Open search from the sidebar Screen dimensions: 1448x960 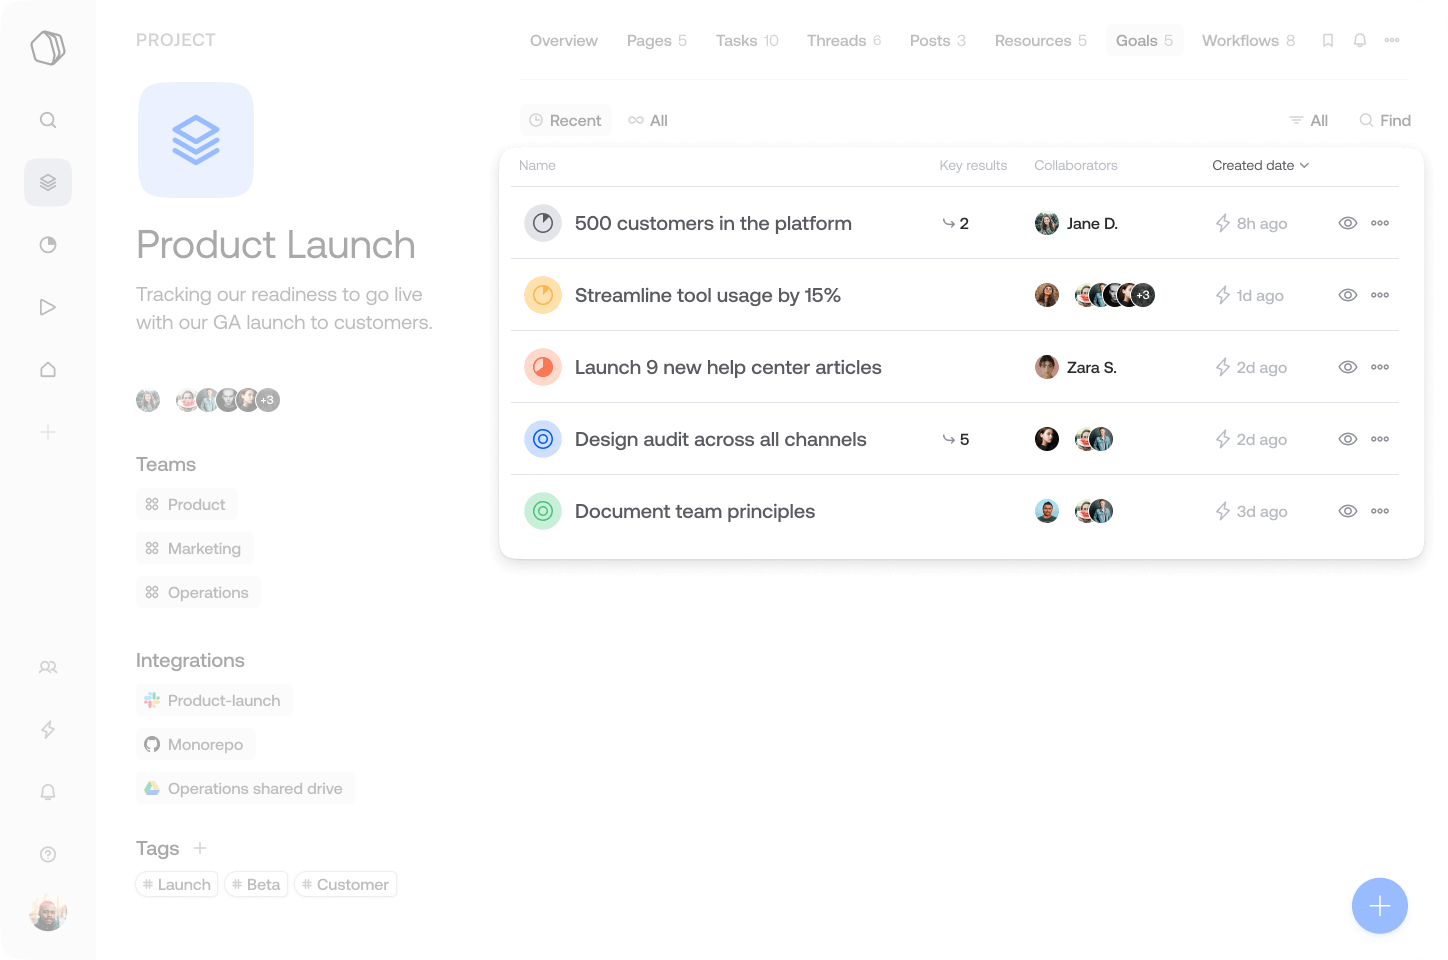pyautogui.click(x=48, y=120)
